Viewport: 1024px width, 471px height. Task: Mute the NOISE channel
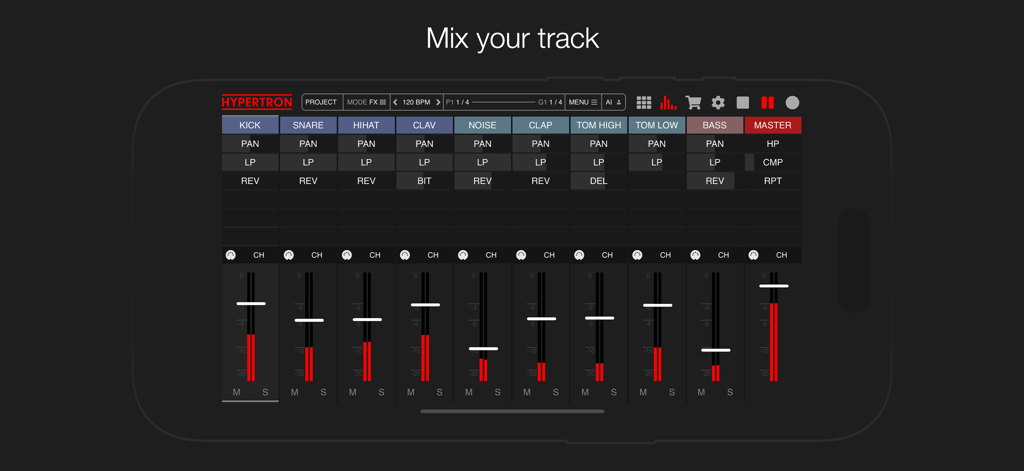469,392
